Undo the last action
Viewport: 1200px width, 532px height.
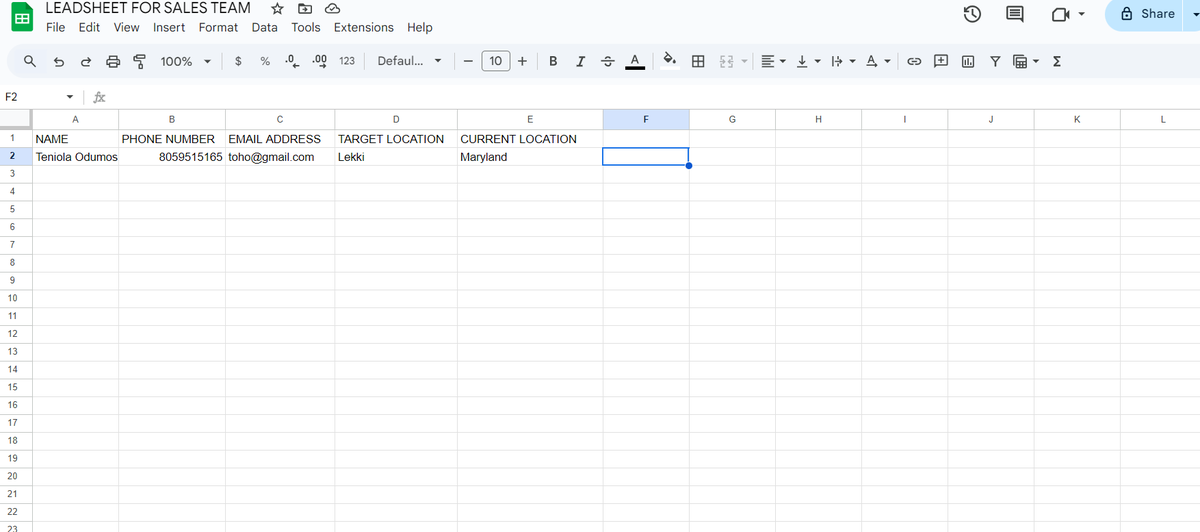59,61
